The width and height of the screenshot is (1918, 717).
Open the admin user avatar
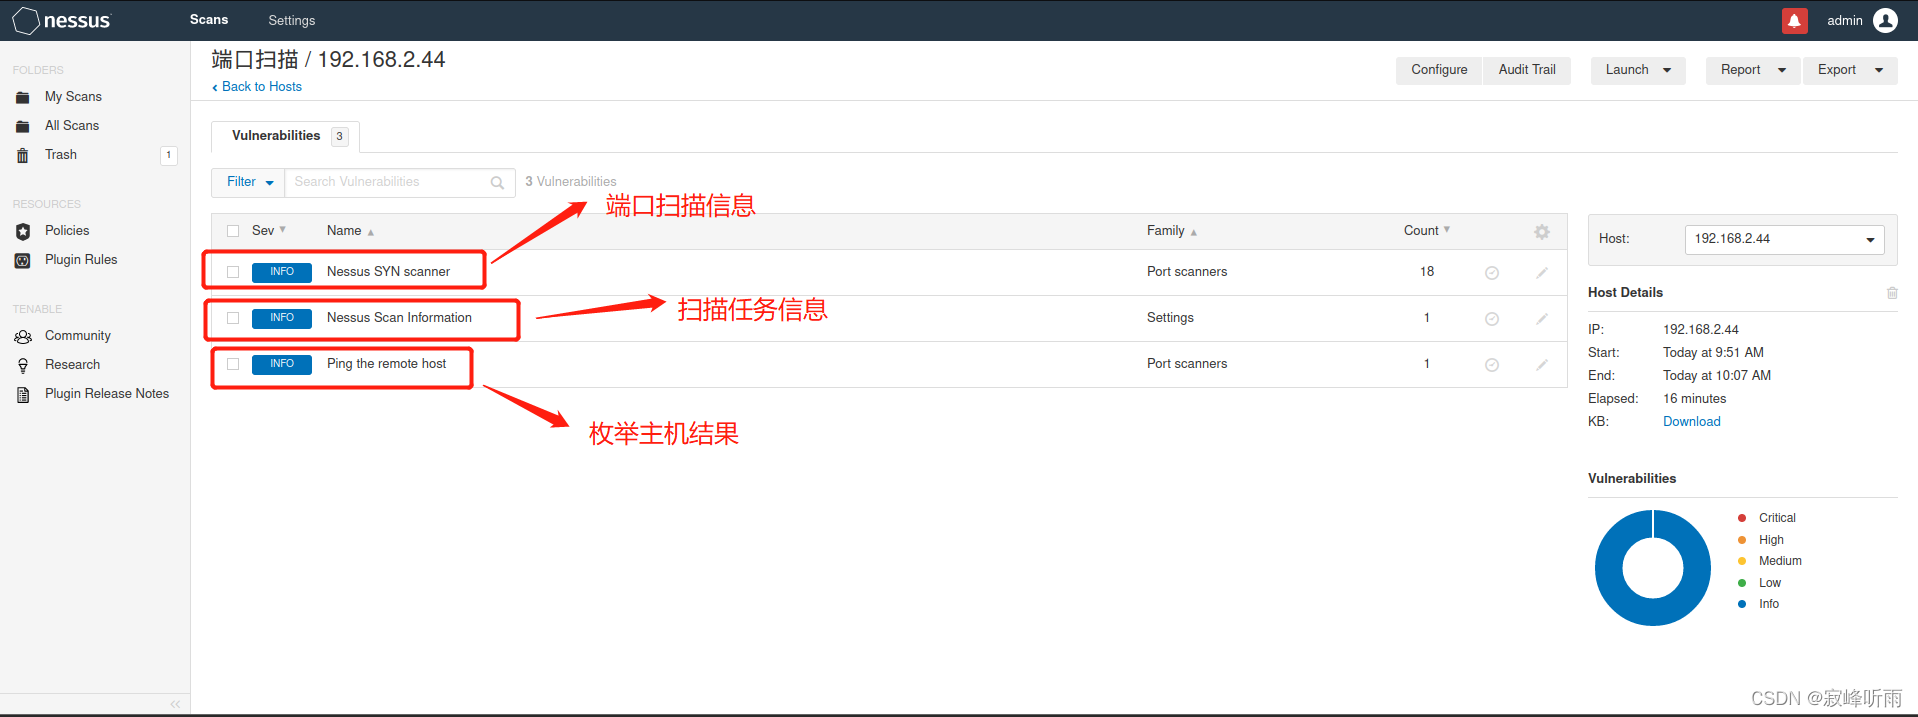click(x=1885, y=20)
